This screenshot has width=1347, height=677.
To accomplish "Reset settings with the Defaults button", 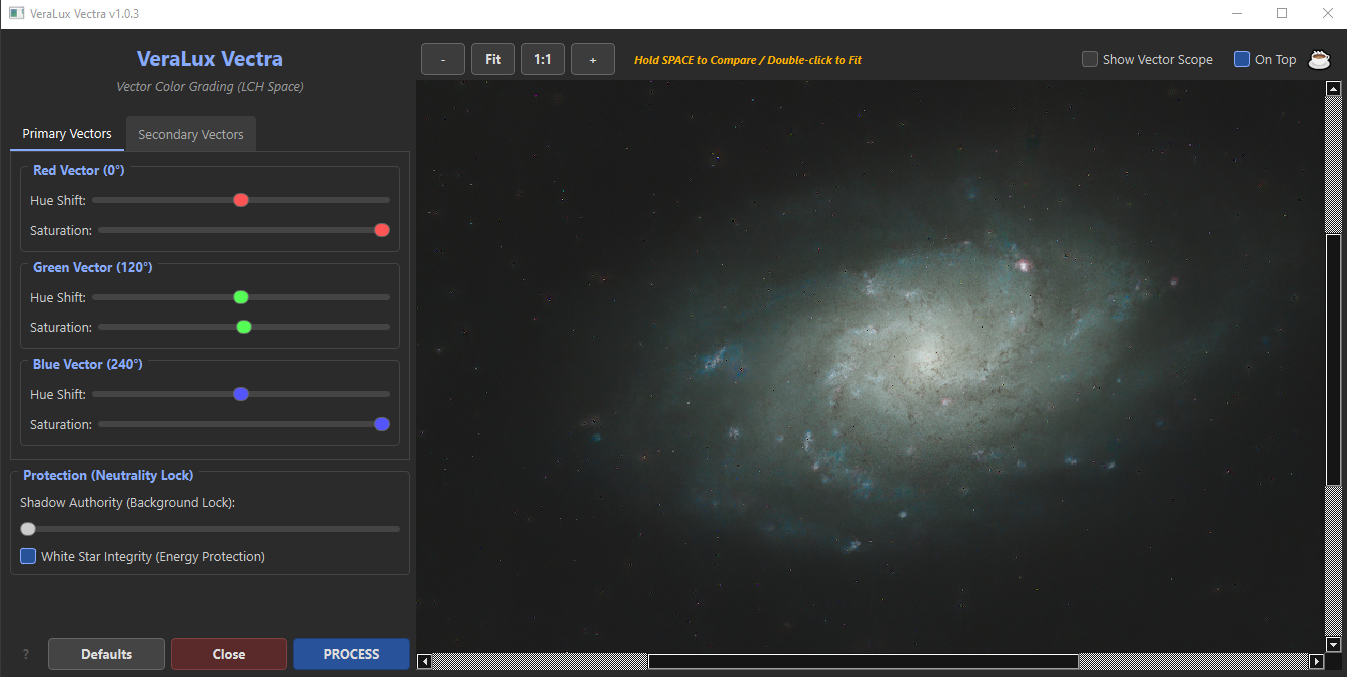I will point(106,654).
